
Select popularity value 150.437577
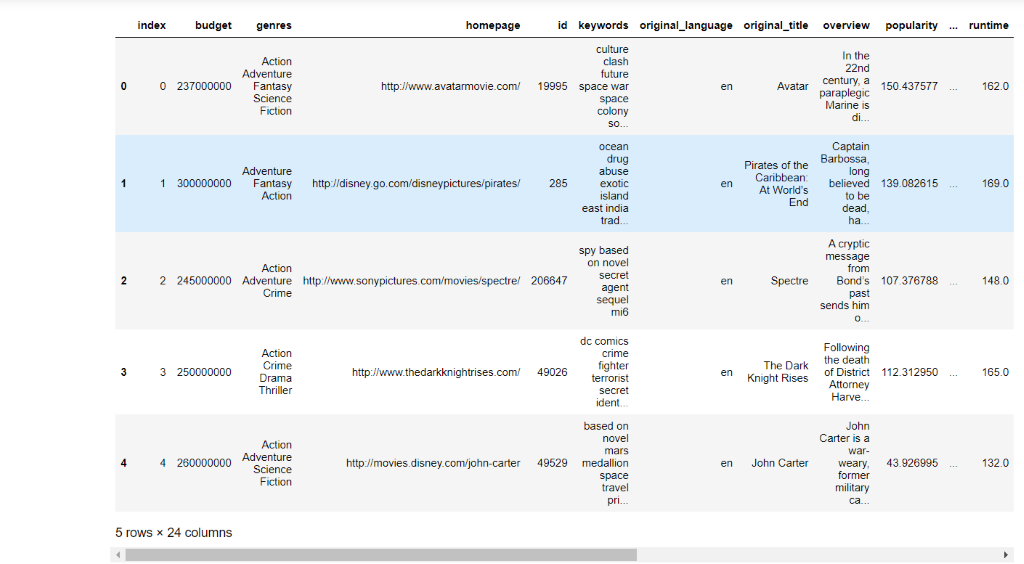909,86
